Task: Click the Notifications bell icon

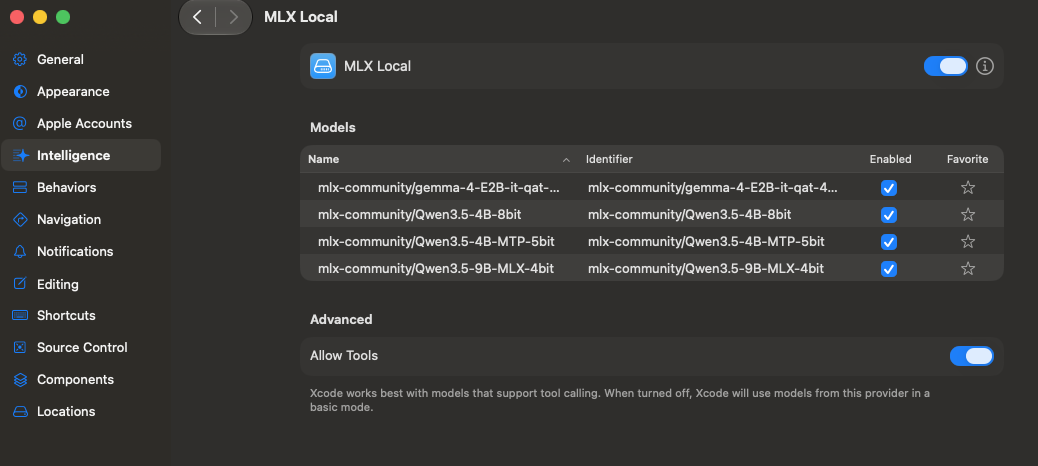Action: (x=20, y=252)
